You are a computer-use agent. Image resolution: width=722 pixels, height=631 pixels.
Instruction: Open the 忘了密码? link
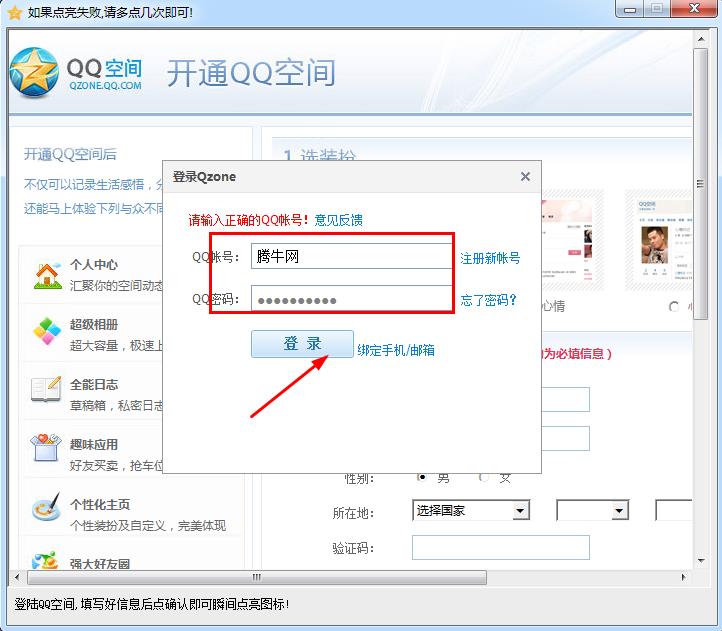[488, 300]
